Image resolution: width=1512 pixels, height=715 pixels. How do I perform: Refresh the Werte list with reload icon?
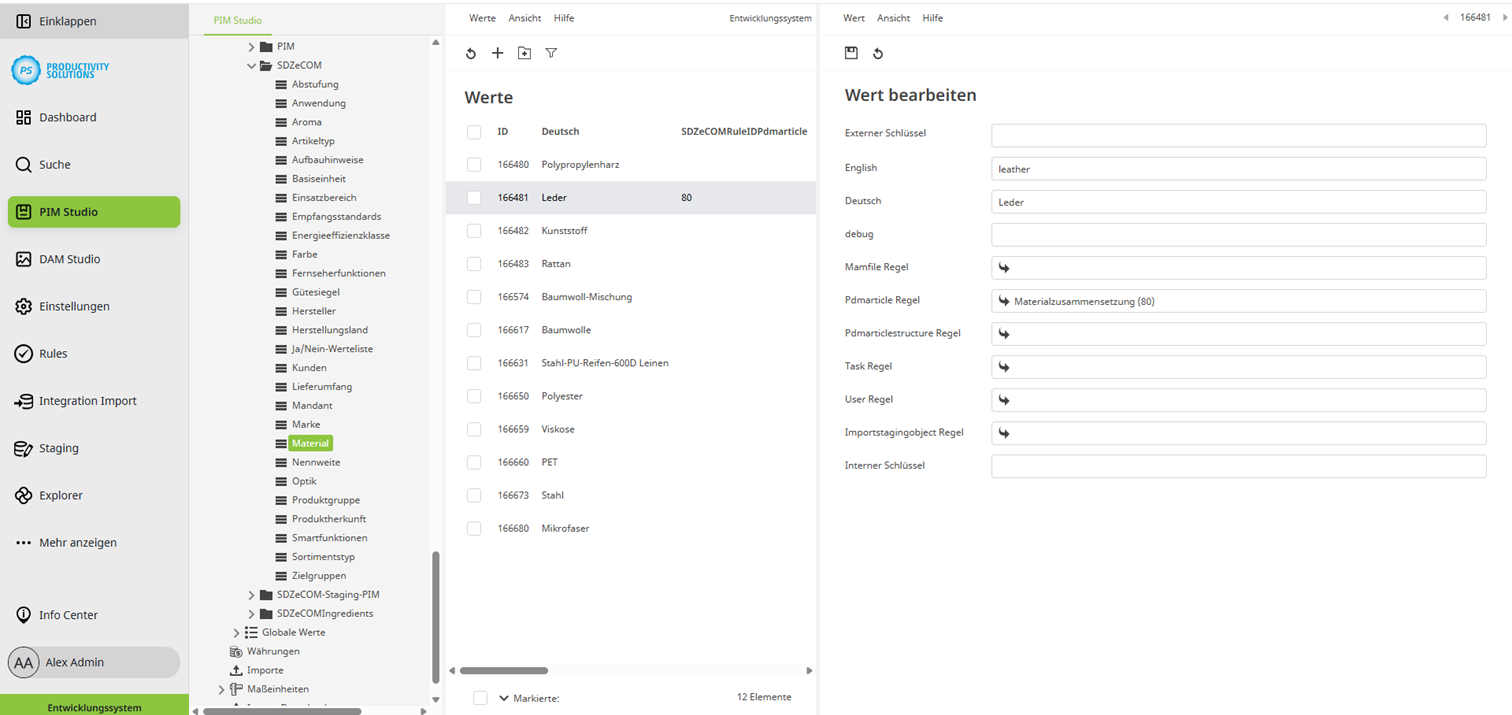click(471, 53)
